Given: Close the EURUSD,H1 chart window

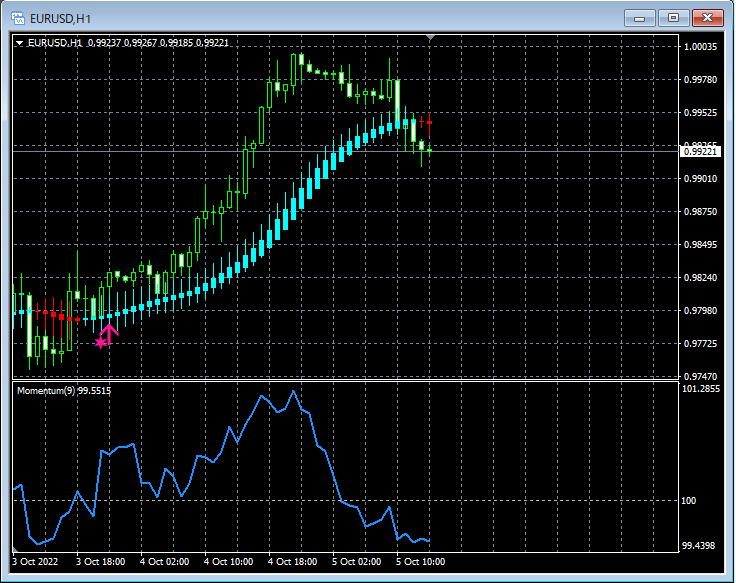Looking at the screenshot, I should pos(707,18).
